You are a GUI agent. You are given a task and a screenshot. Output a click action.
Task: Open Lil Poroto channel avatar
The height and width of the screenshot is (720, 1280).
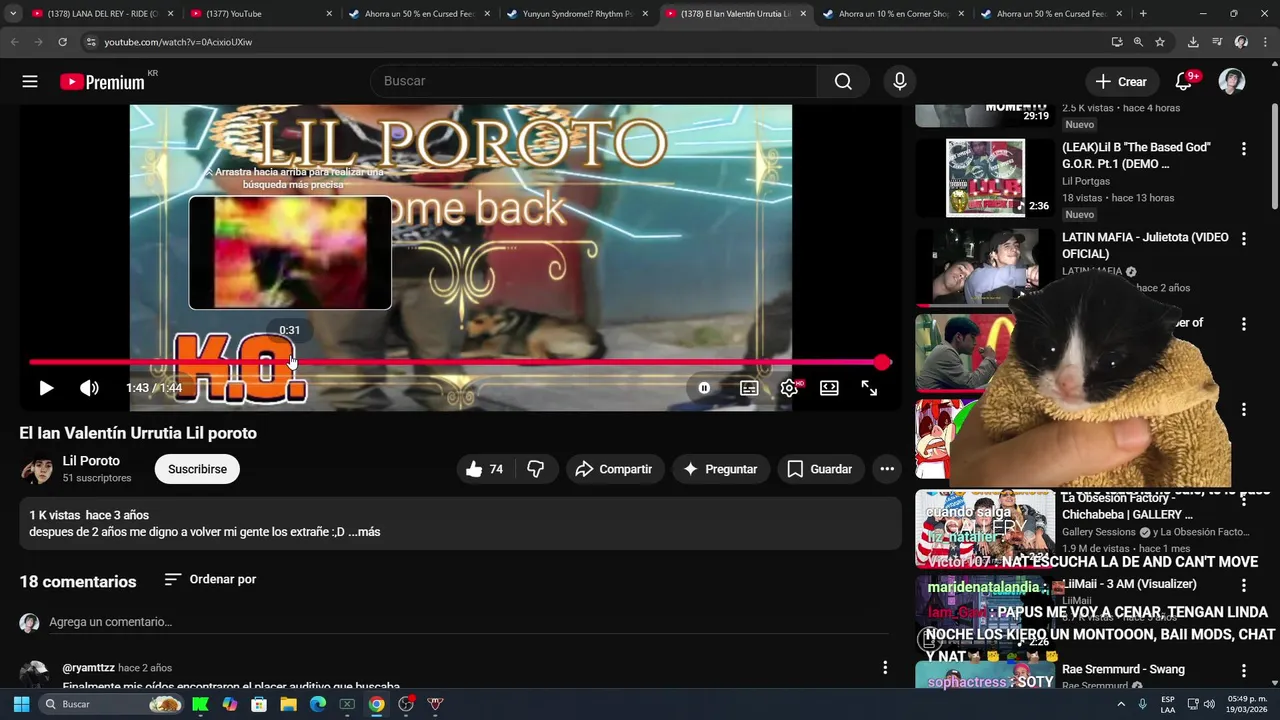tap(38, 469)
